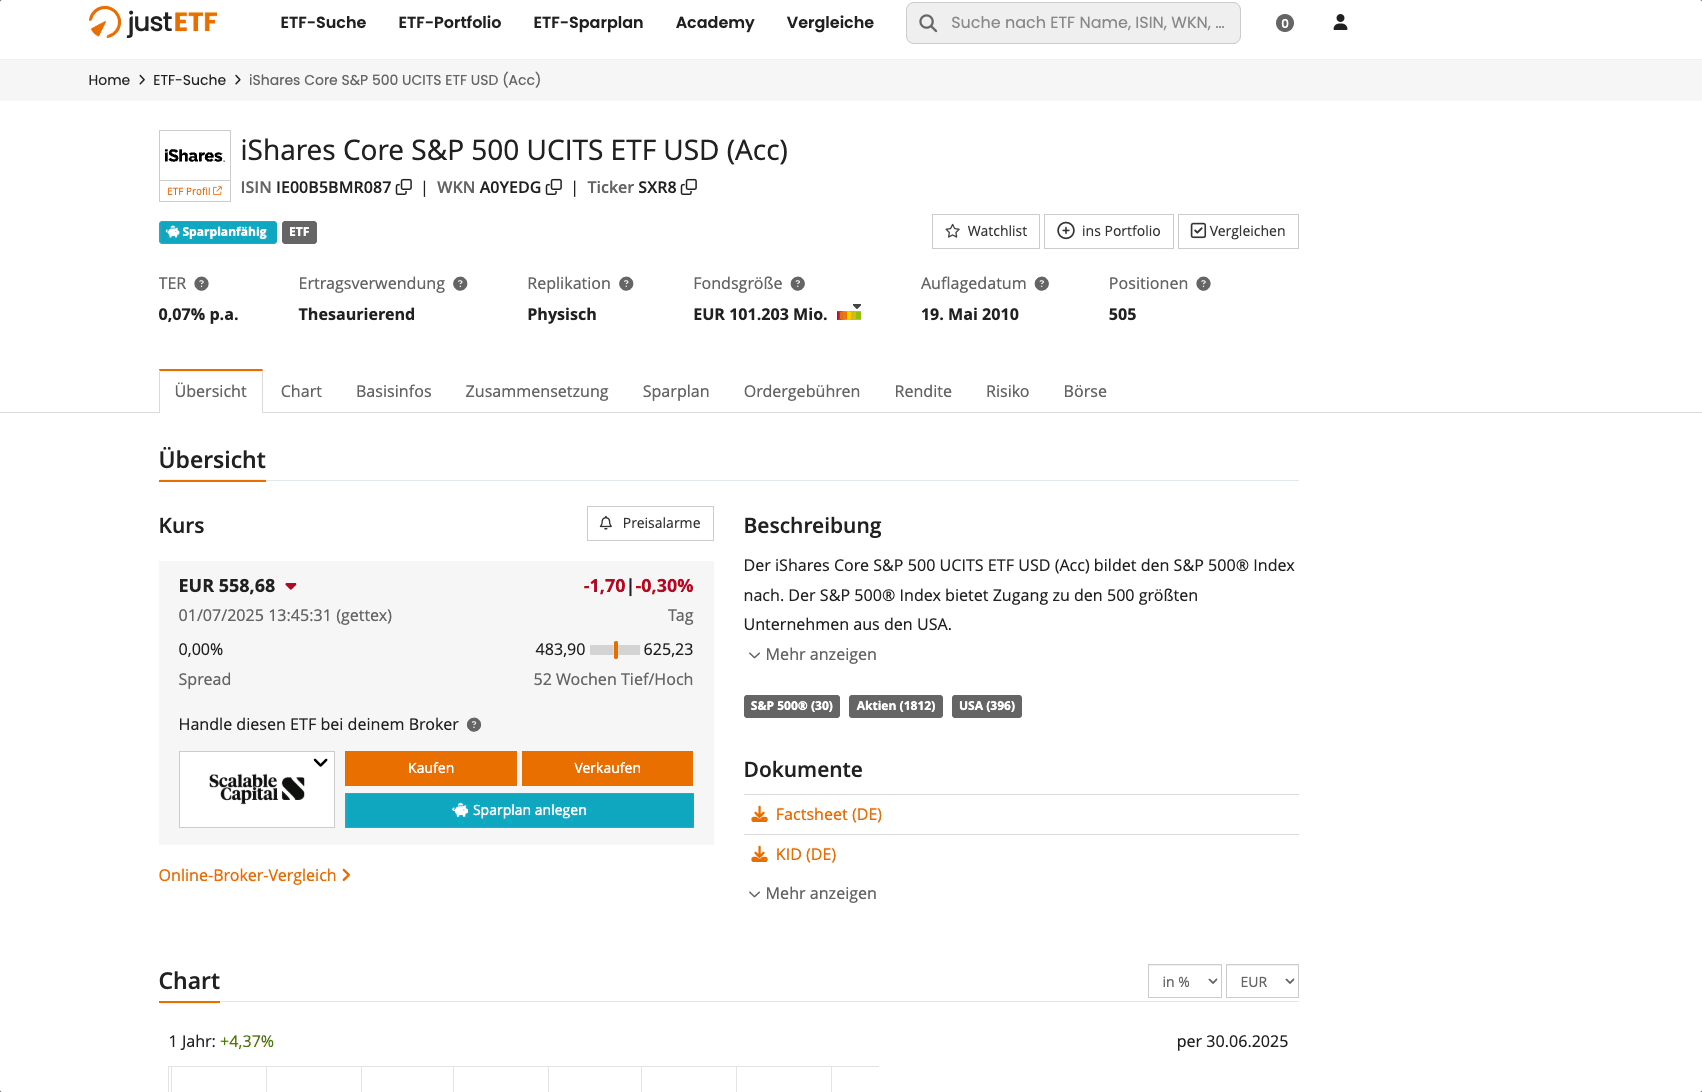Open the user account icon
The width and height of the screenshot is (1702, 1092).
1340,22
